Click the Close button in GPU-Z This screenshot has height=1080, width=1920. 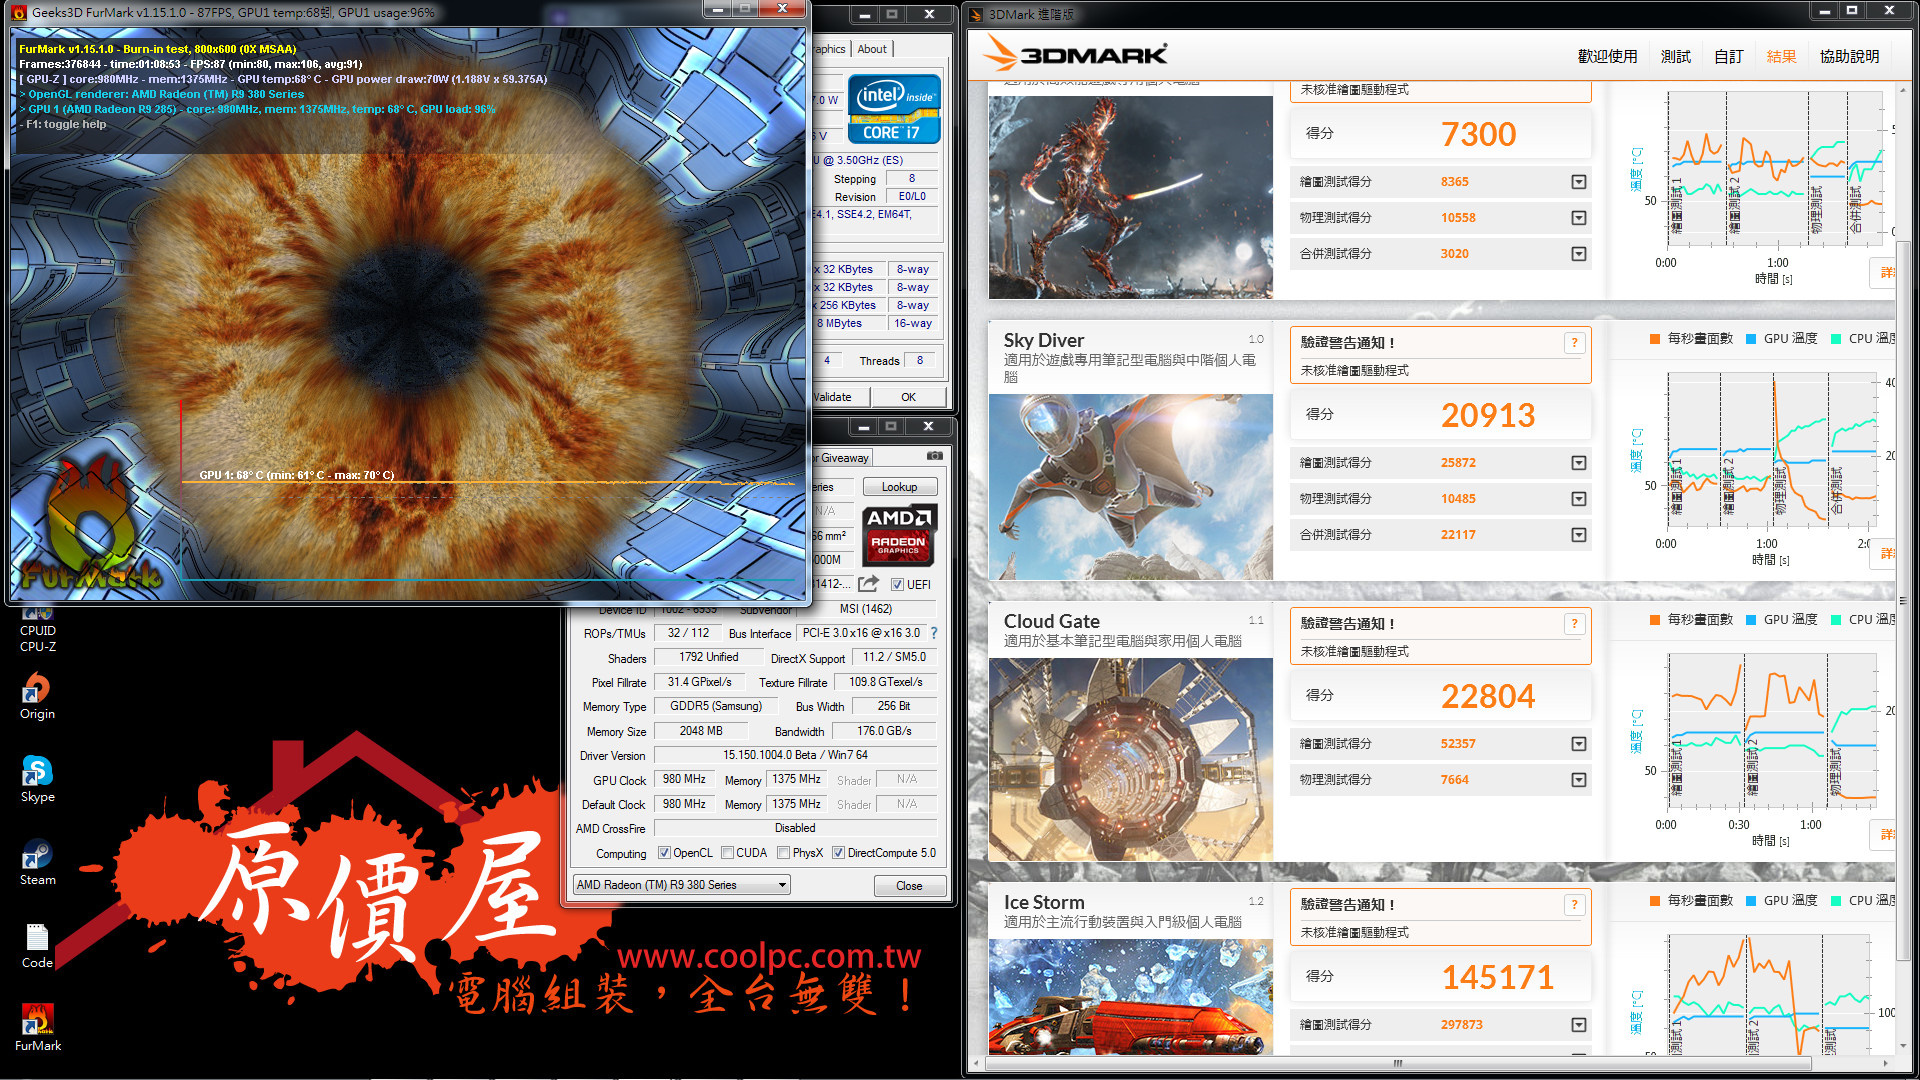909,886
